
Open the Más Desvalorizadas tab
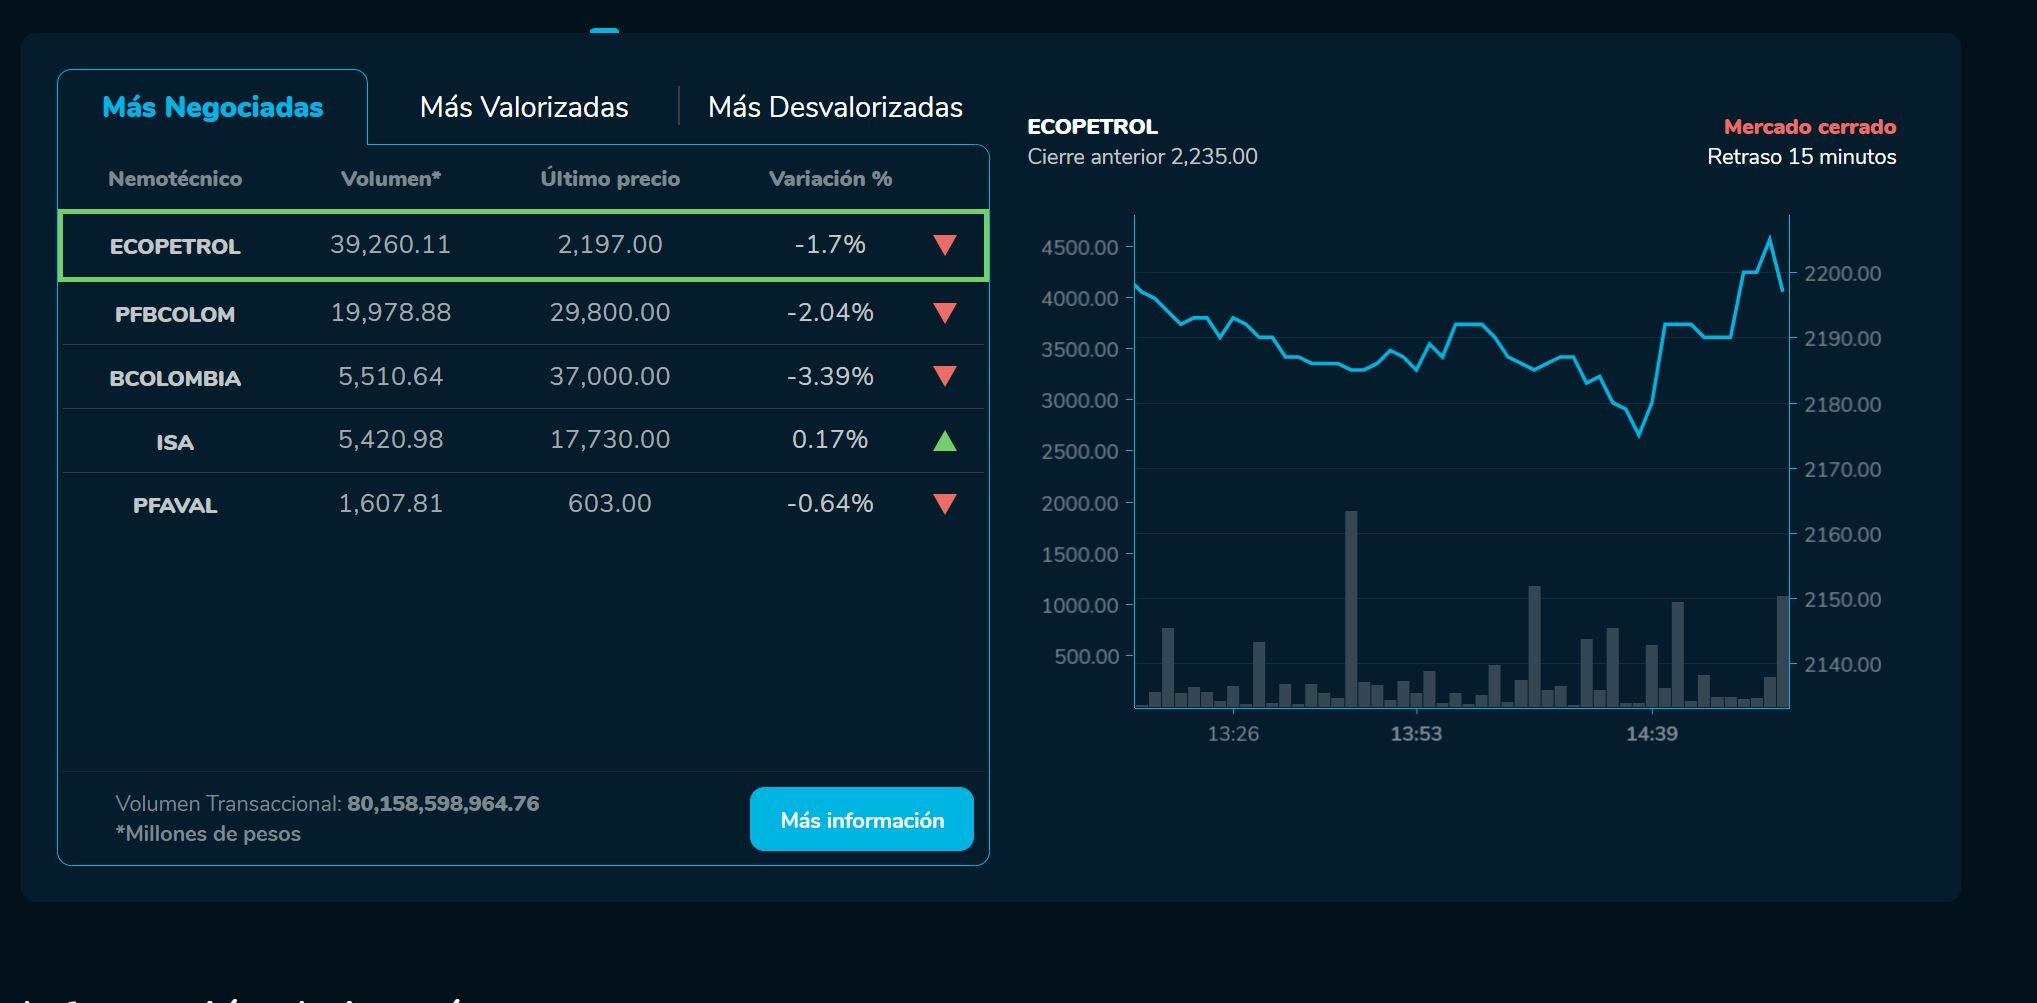click(x=835, y=107)
